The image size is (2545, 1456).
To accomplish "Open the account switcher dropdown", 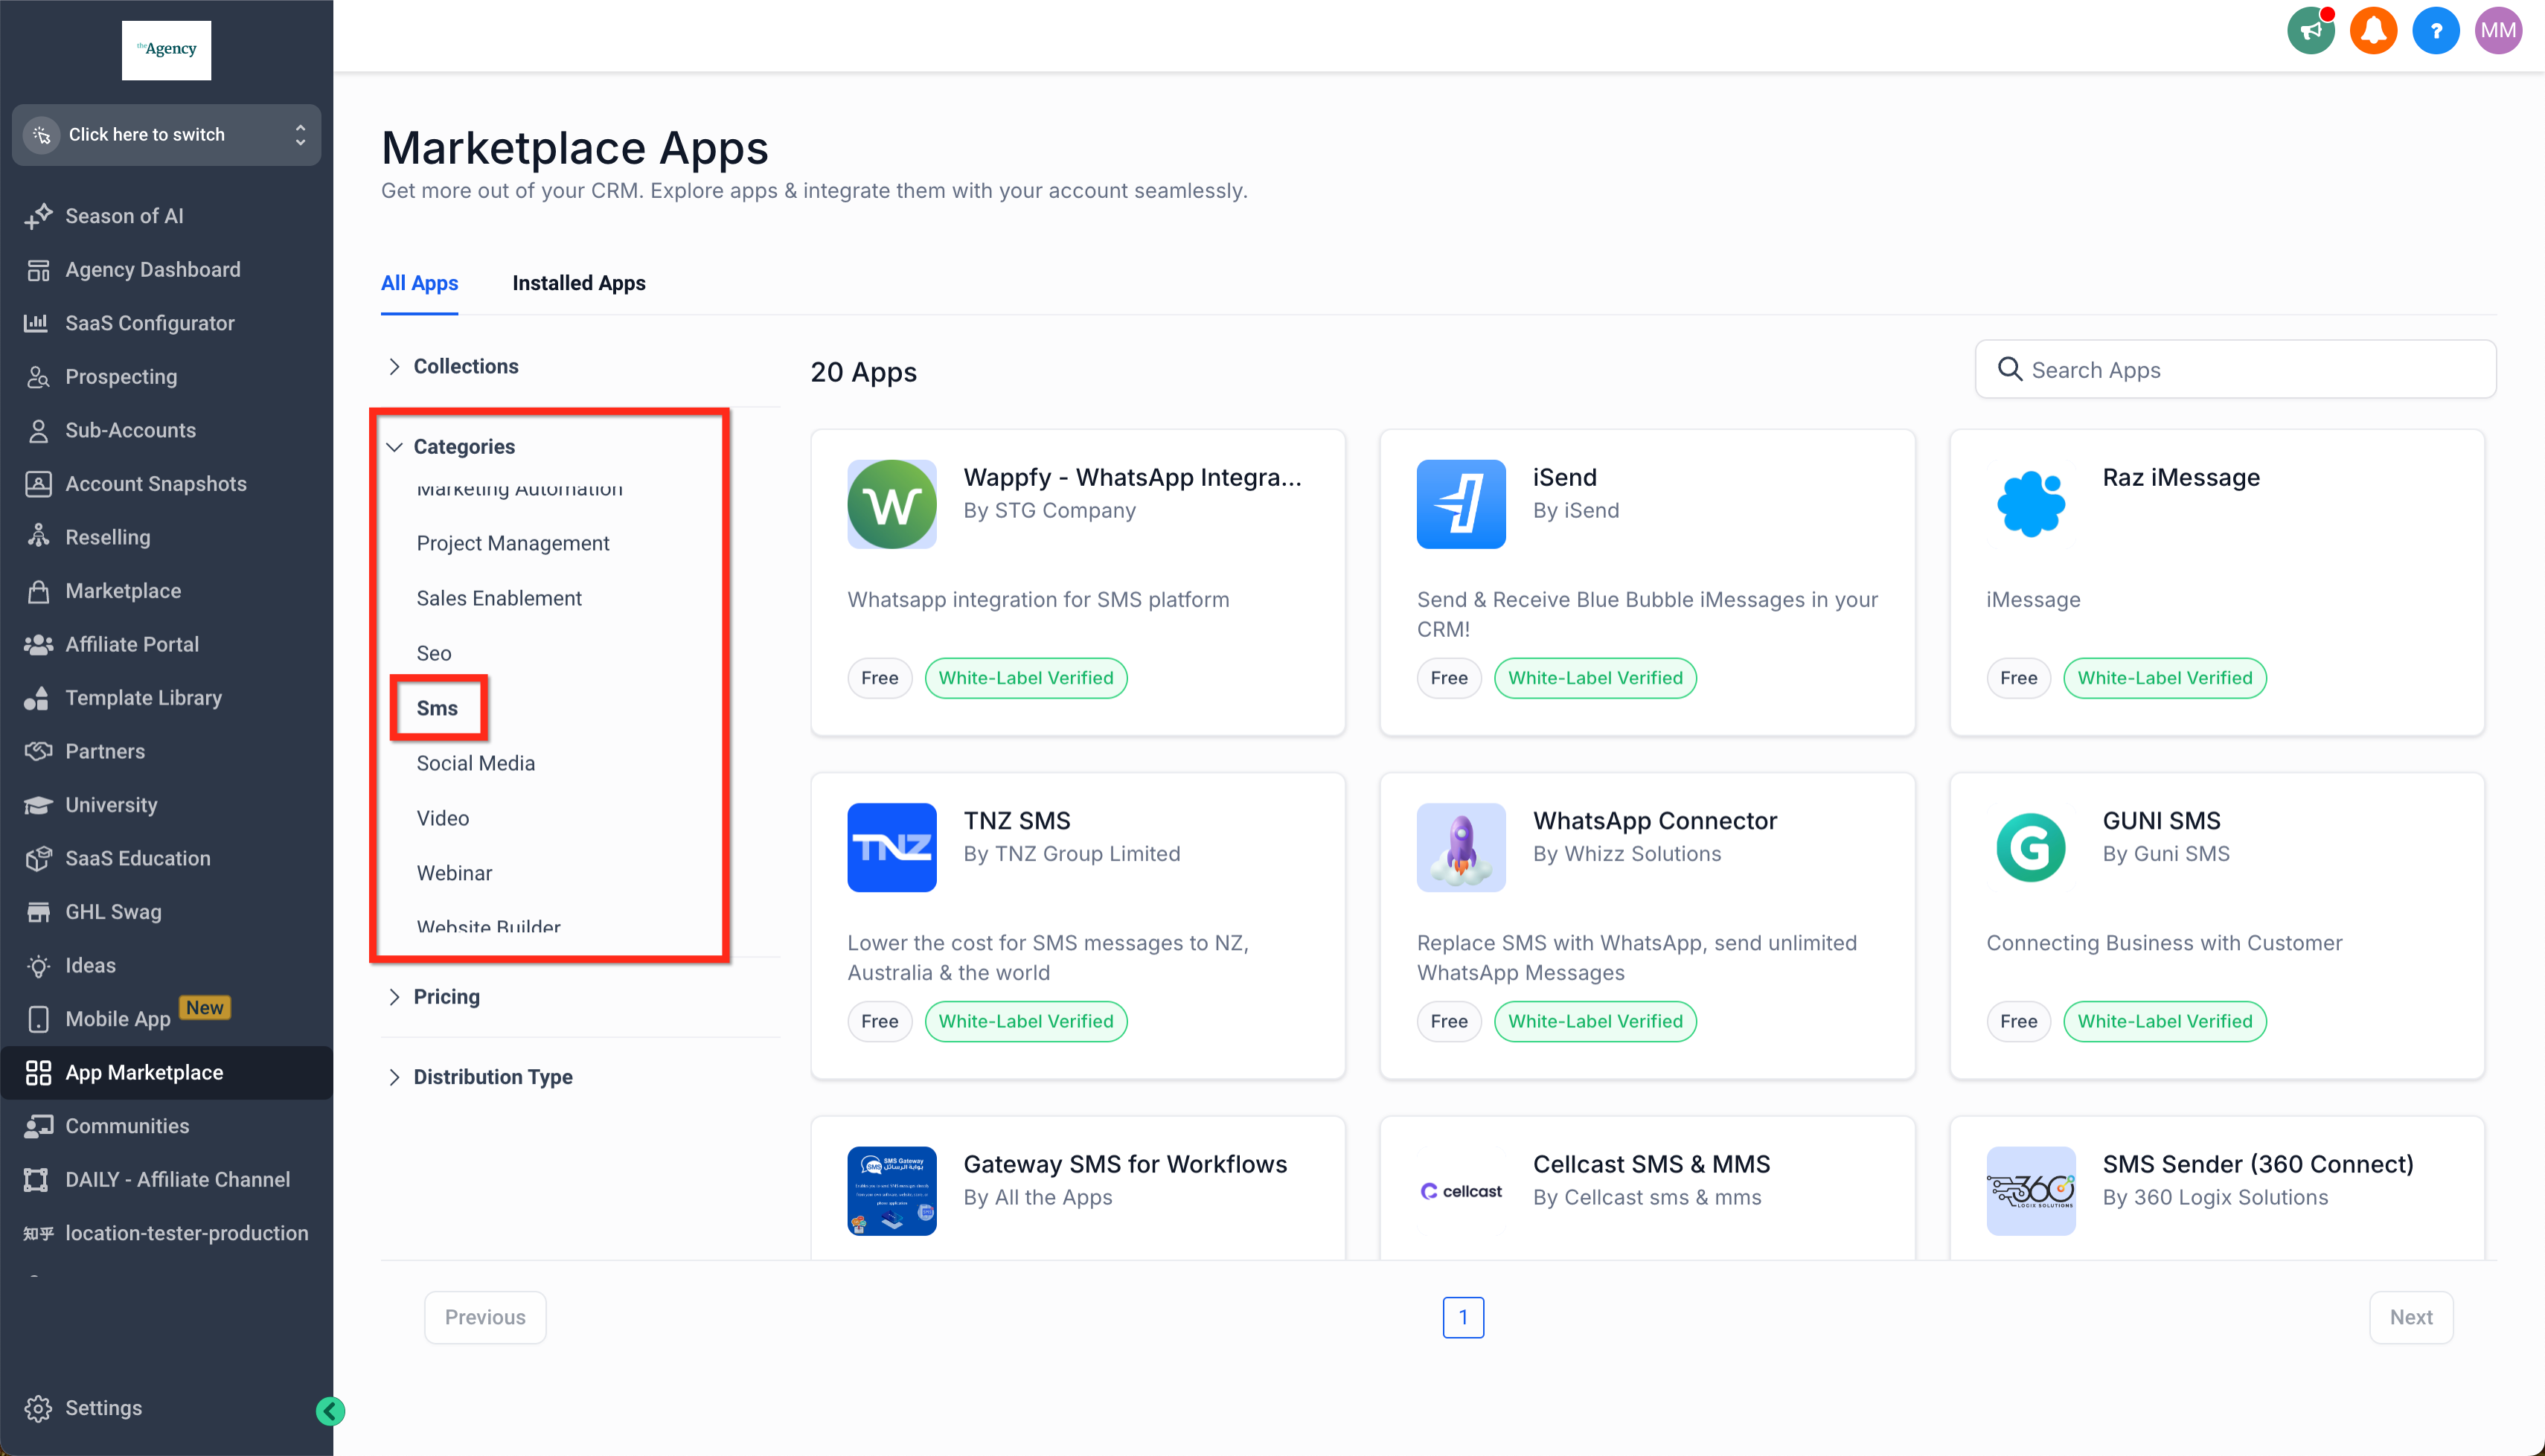I will [166, 134].
